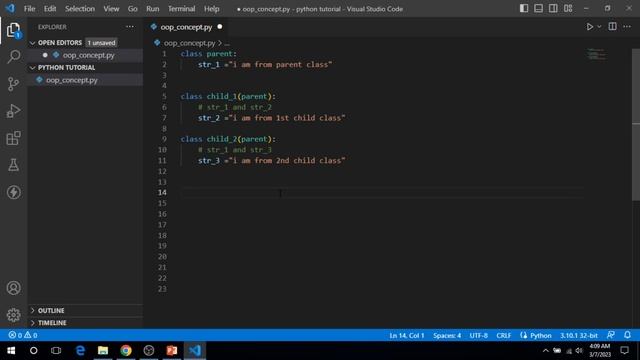Screen dimensions: 640x360
Task: Open run options dropdown arrow
Action: (x=599, y=27)
